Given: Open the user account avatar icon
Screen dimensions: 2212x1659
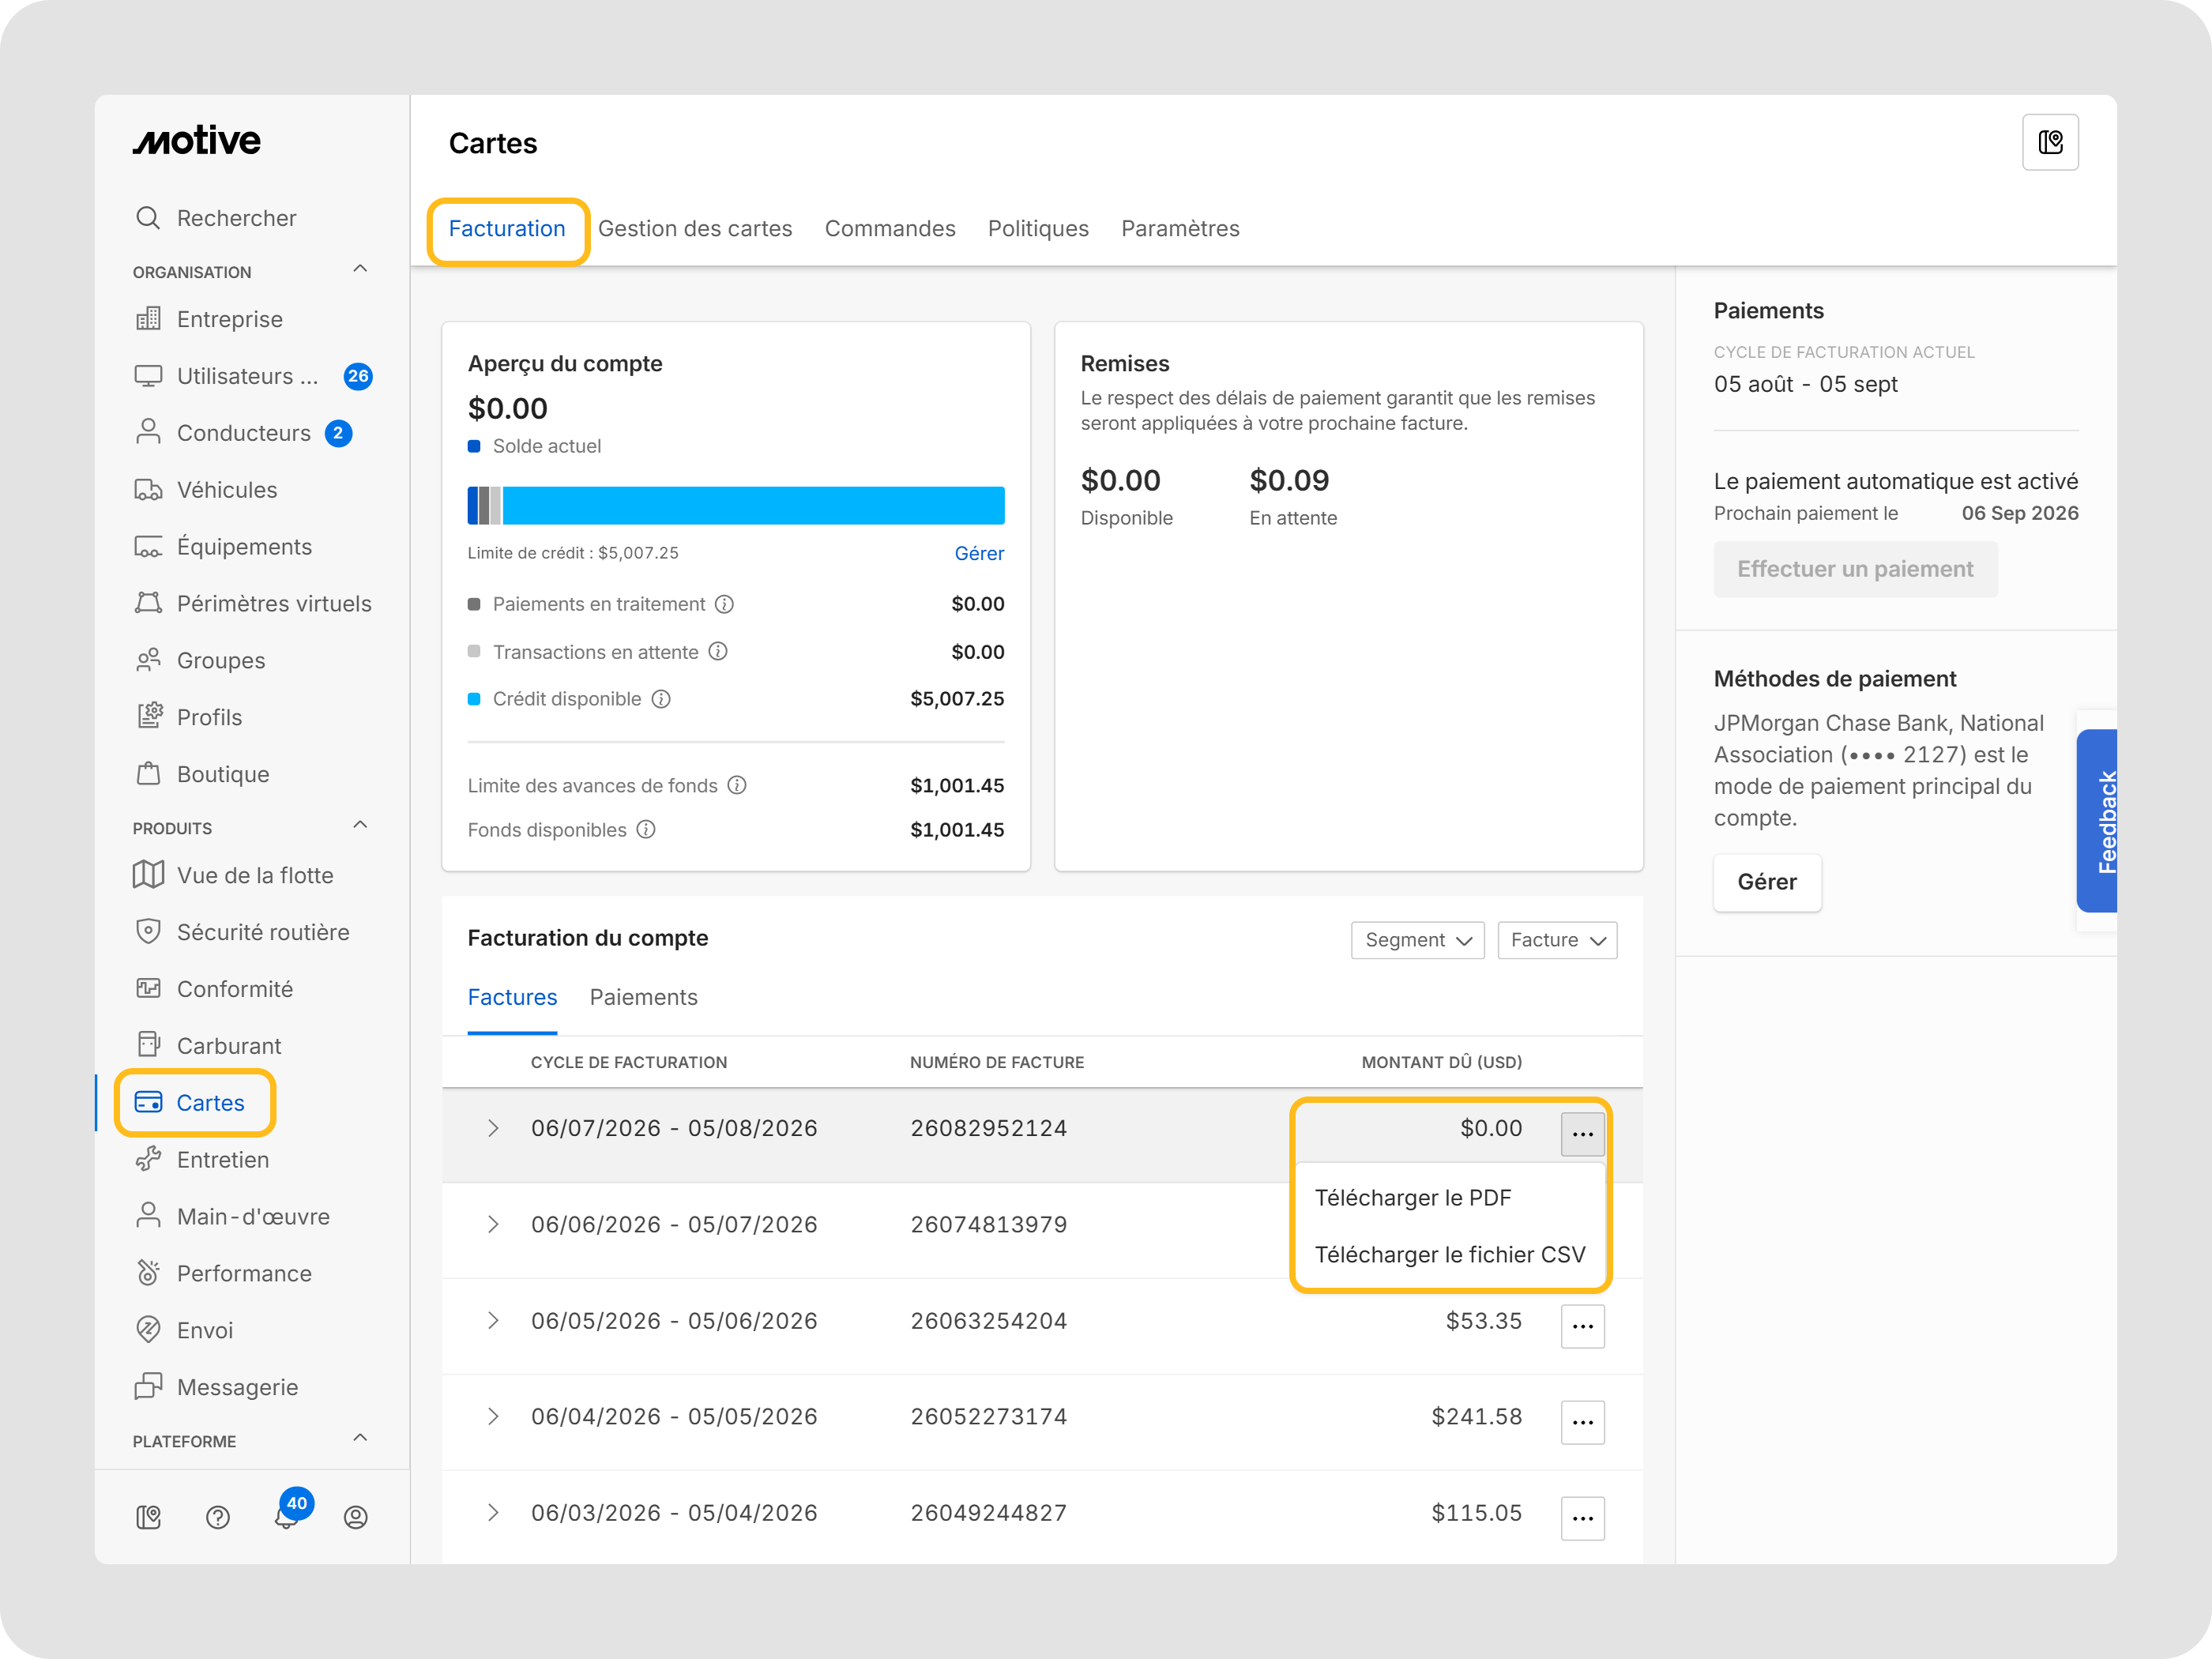Looking at the screenshot, I should [356, 1518].
